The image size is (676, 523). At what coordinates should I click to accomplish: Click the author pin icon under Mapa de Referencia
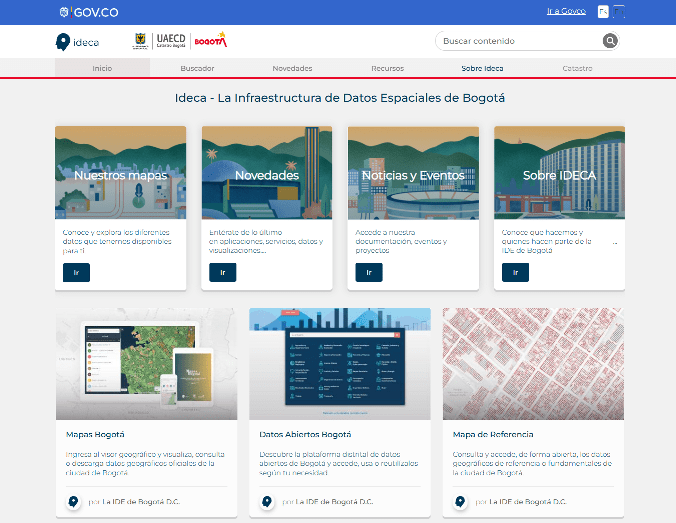tap(461, 502)
